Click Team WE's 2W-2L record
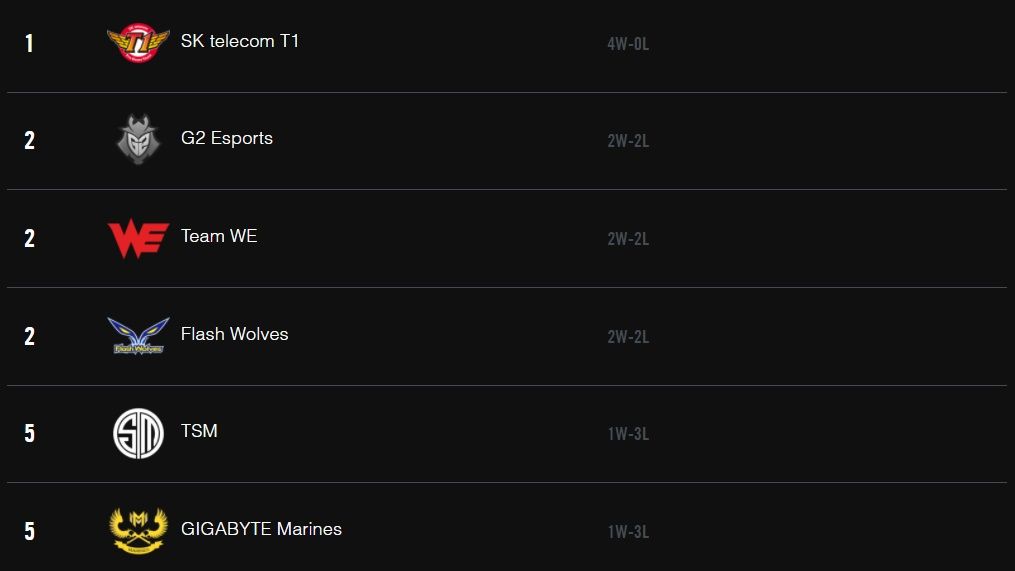The height and width of the screenshot is (571, 1015). coord(628,239)
